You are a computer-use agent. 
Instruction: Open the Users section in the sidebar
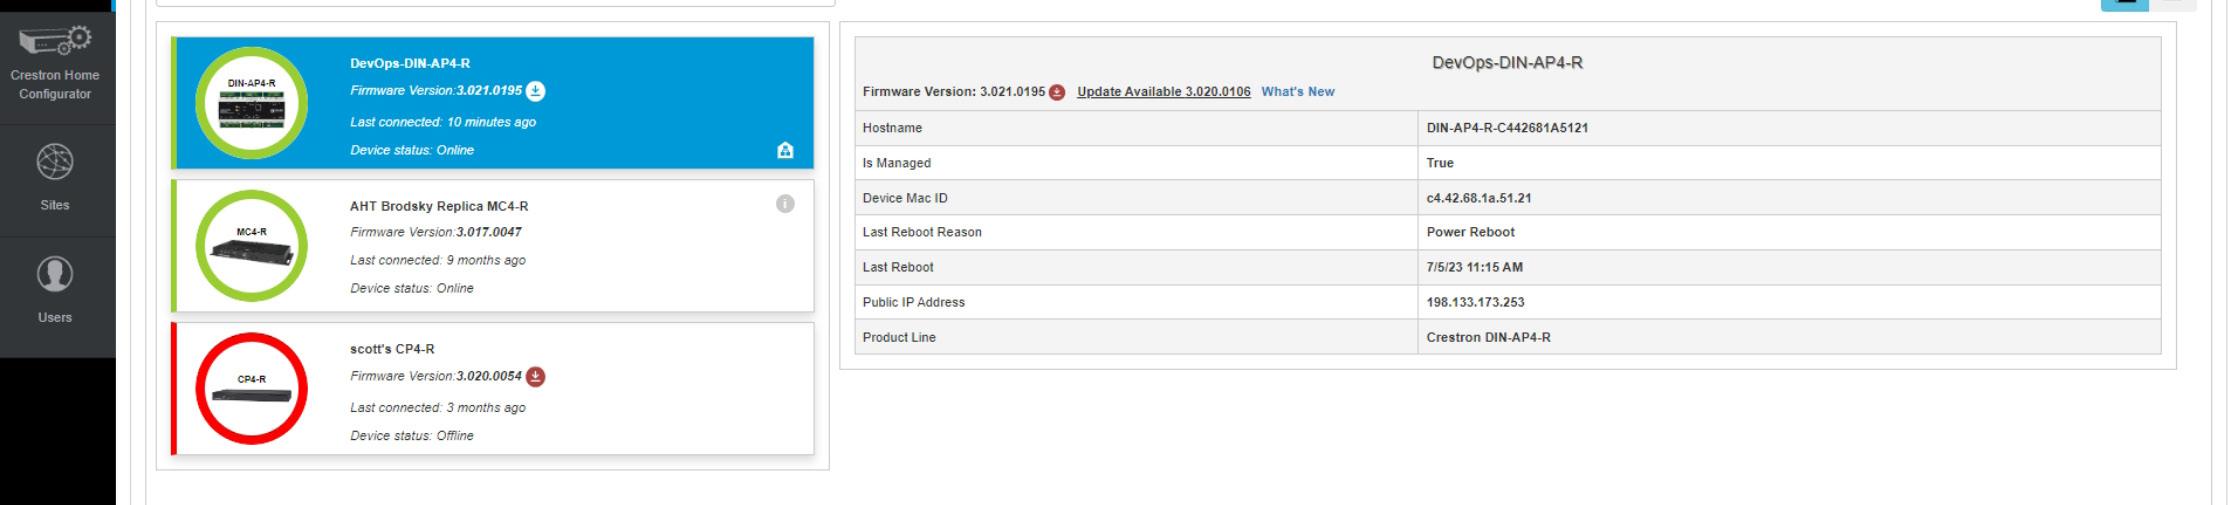pos(55,292)
